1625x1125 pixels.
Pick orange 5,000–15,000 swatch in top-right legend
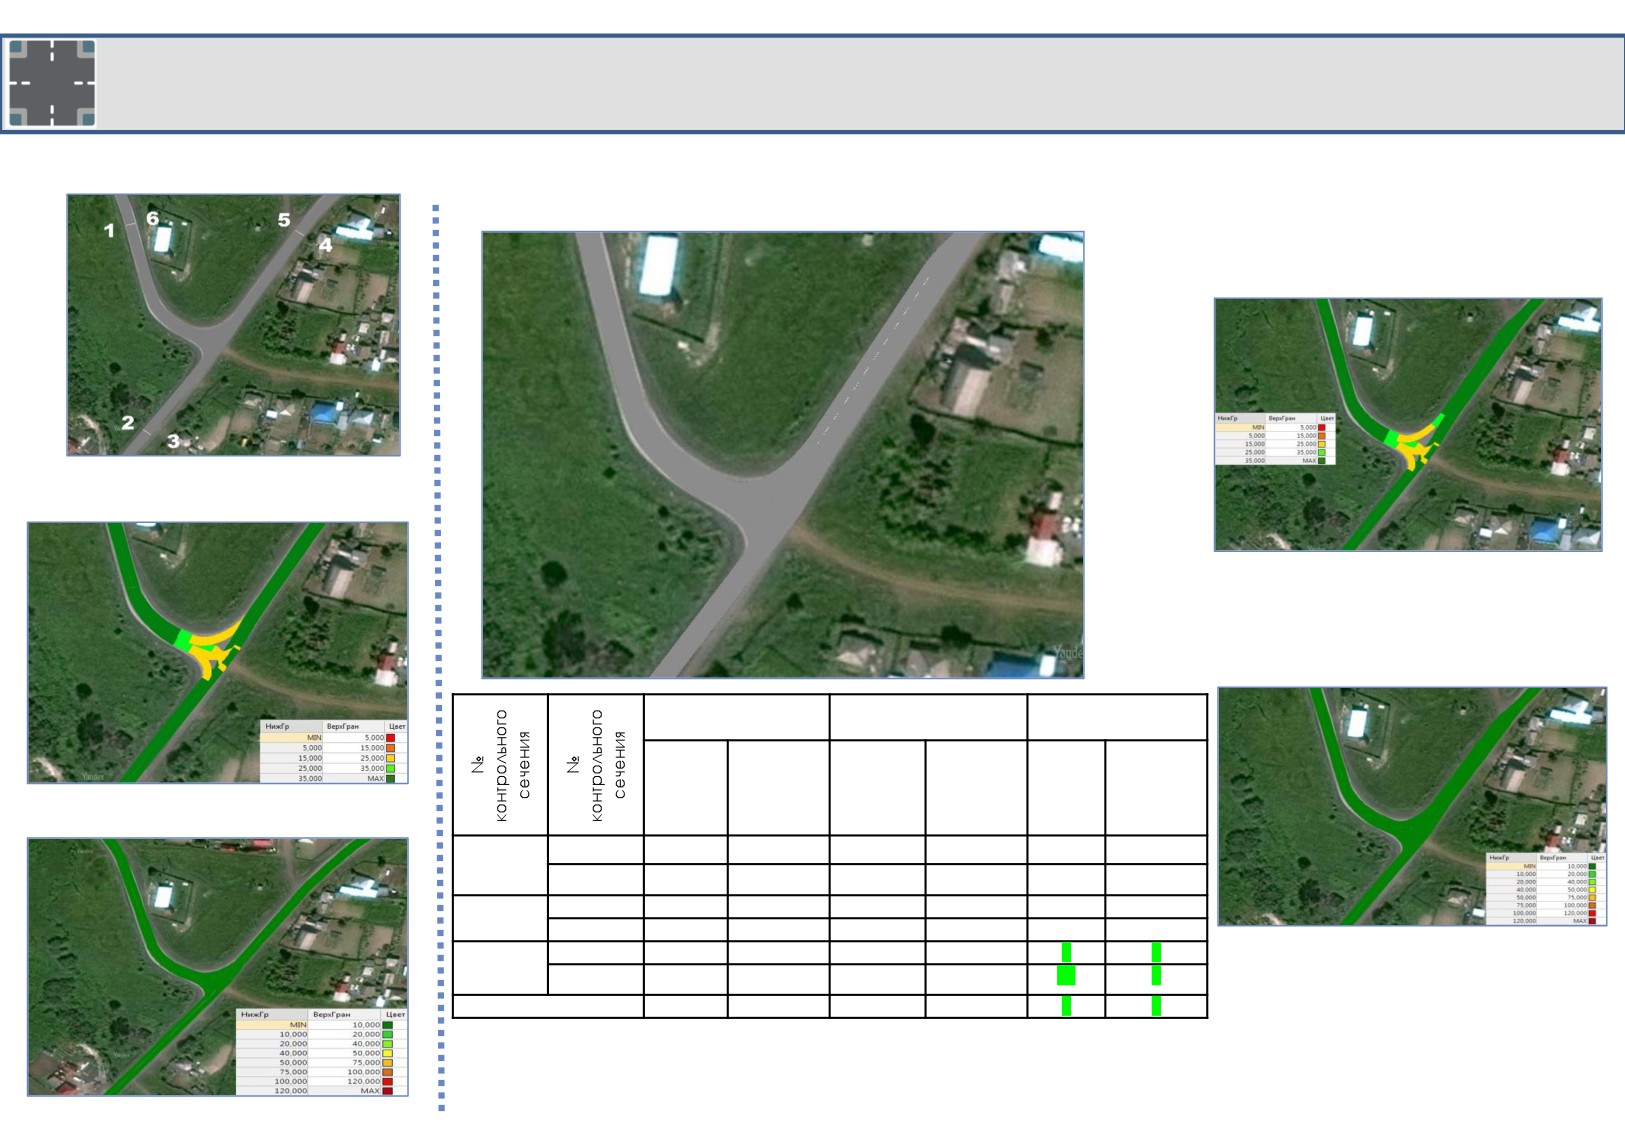pos(1322,436)
